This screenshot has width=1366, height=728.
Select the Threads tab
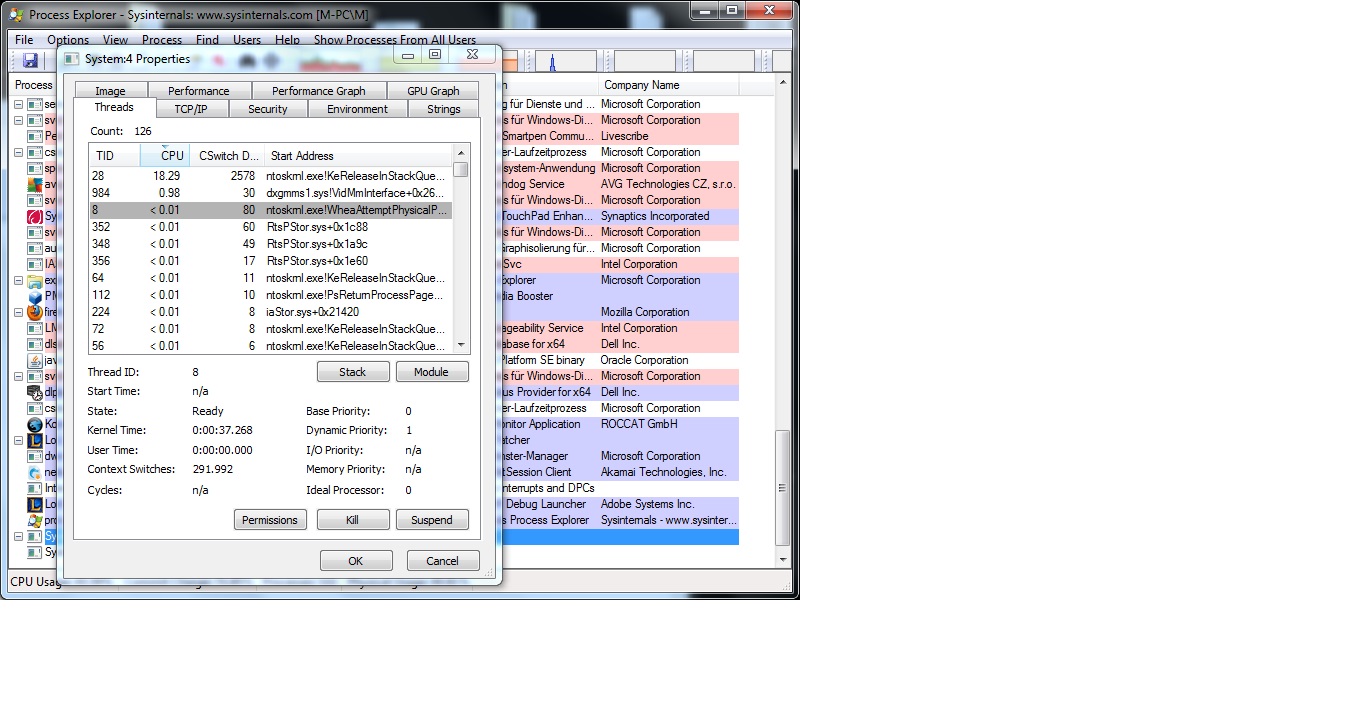114,107
